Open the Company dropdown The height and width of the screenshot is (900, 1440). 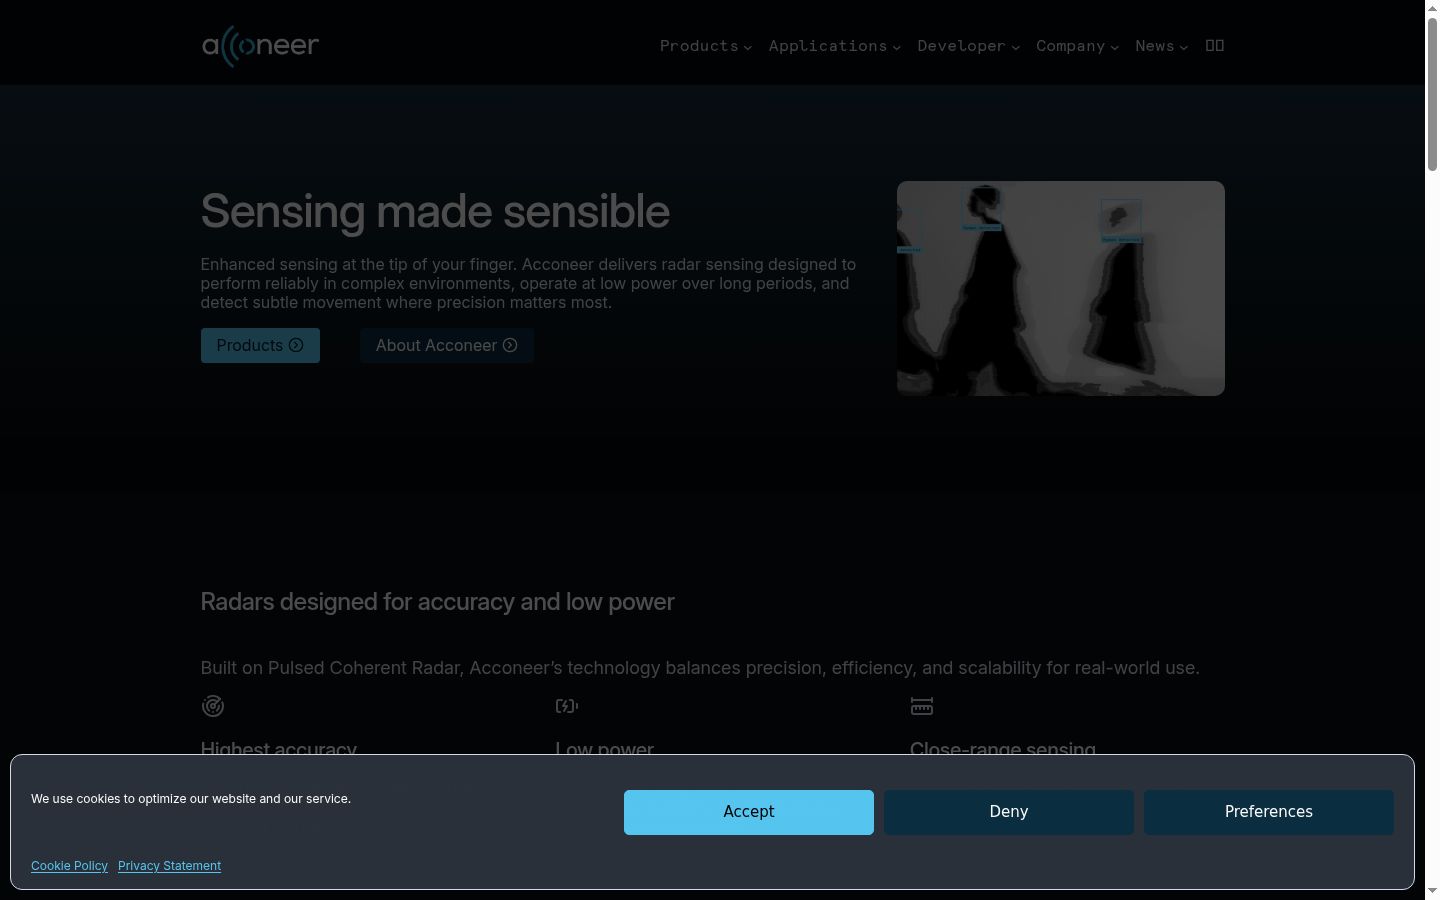(x=1078, y=46)
